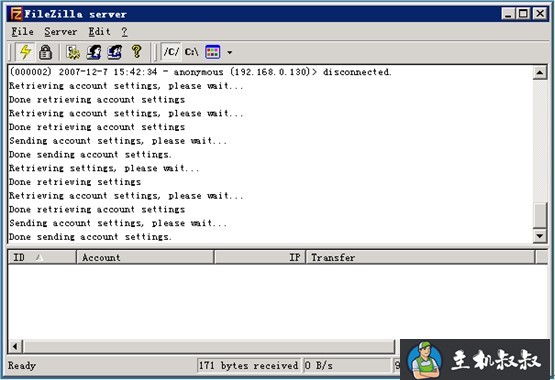The width and height of the screenshot is (555, 380).
Task: Open the Edit menu
Action: click(99, 31)
